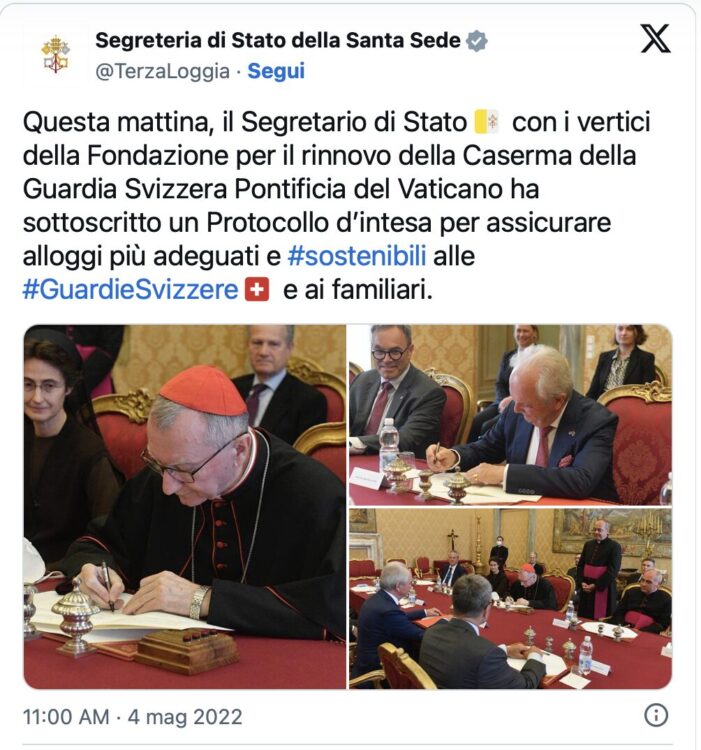Click the X logo icon
Viewport: 701px width, 750px height.
coord(655,39)
